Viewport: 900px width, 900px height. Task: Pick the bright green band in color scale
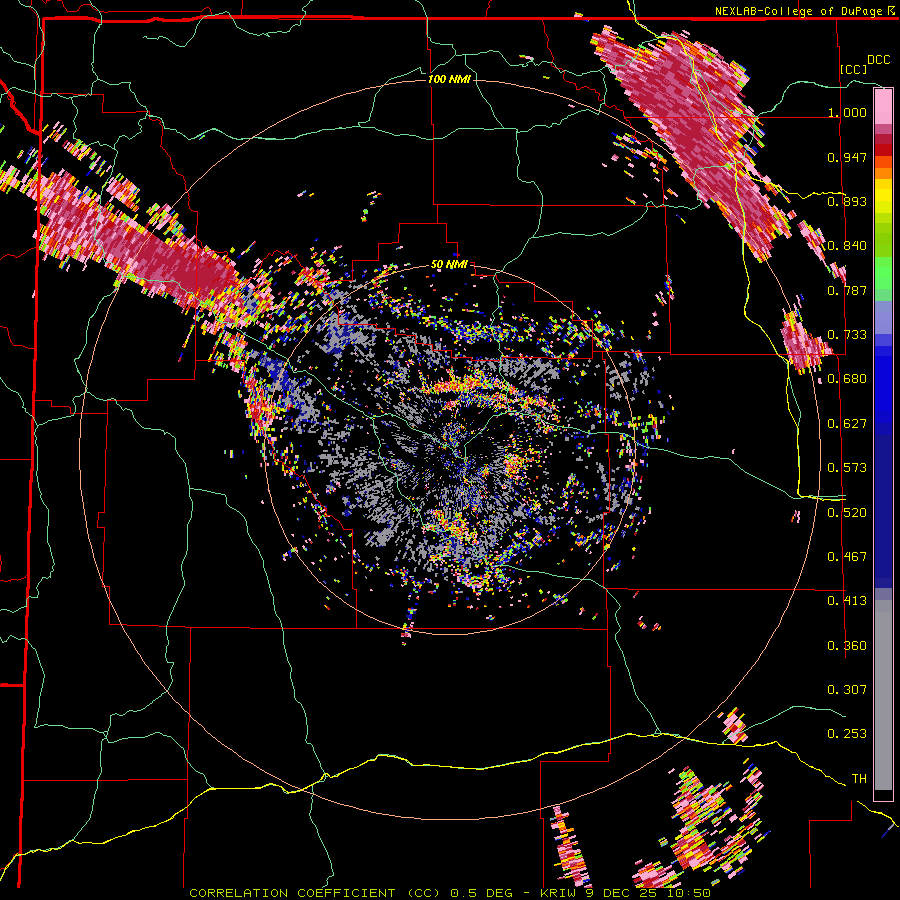[883, 273]
